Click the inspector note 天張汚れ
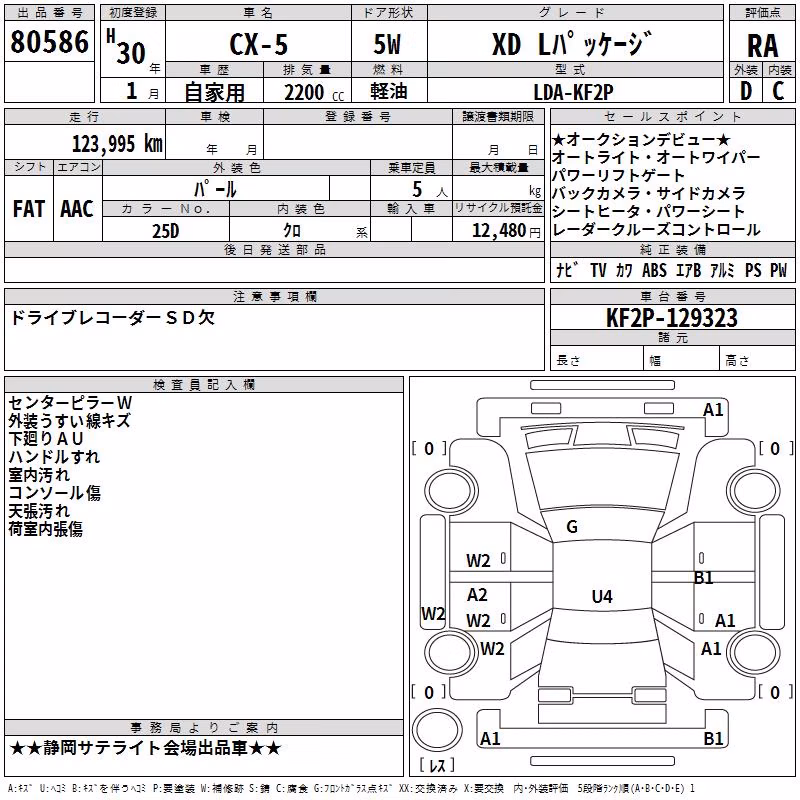The image size is (800, 800). (x=39, y=510)
